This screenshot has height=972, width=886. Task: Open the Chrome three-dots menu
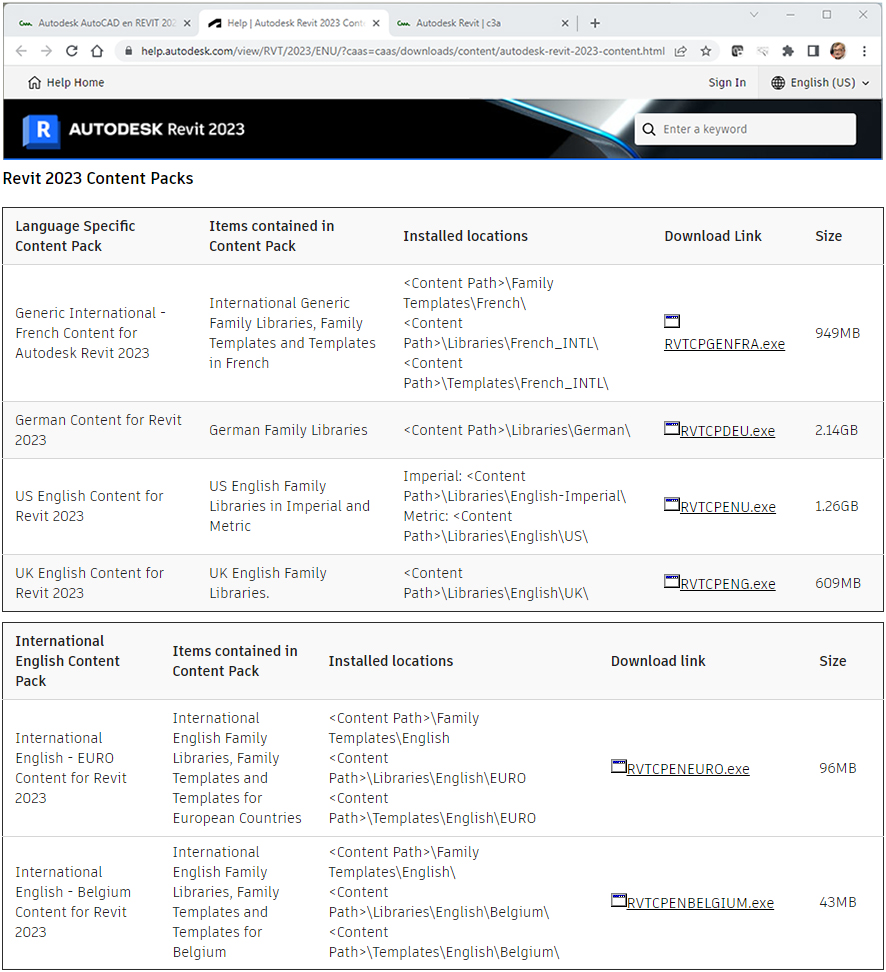[x=864, y=51]
